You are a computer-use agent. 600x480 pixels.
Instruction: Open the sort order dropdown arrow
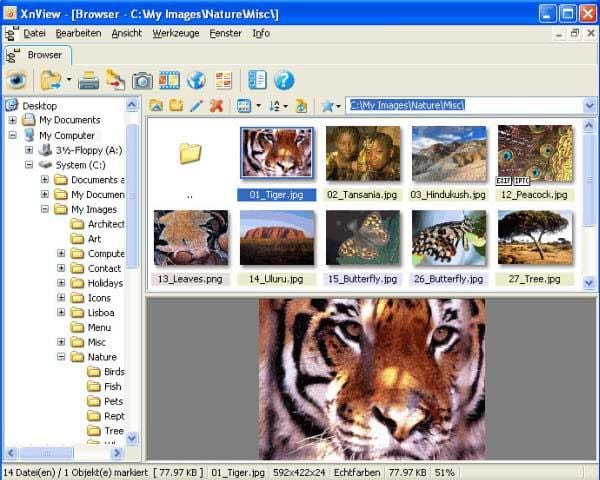click(285, 106)
